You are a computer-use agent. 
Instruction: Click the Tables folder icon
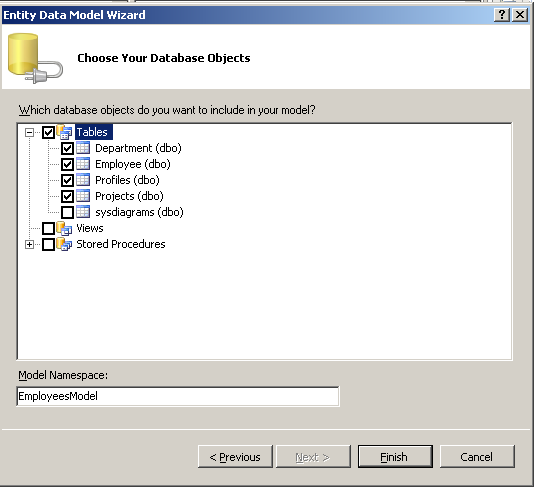point(64,132)
